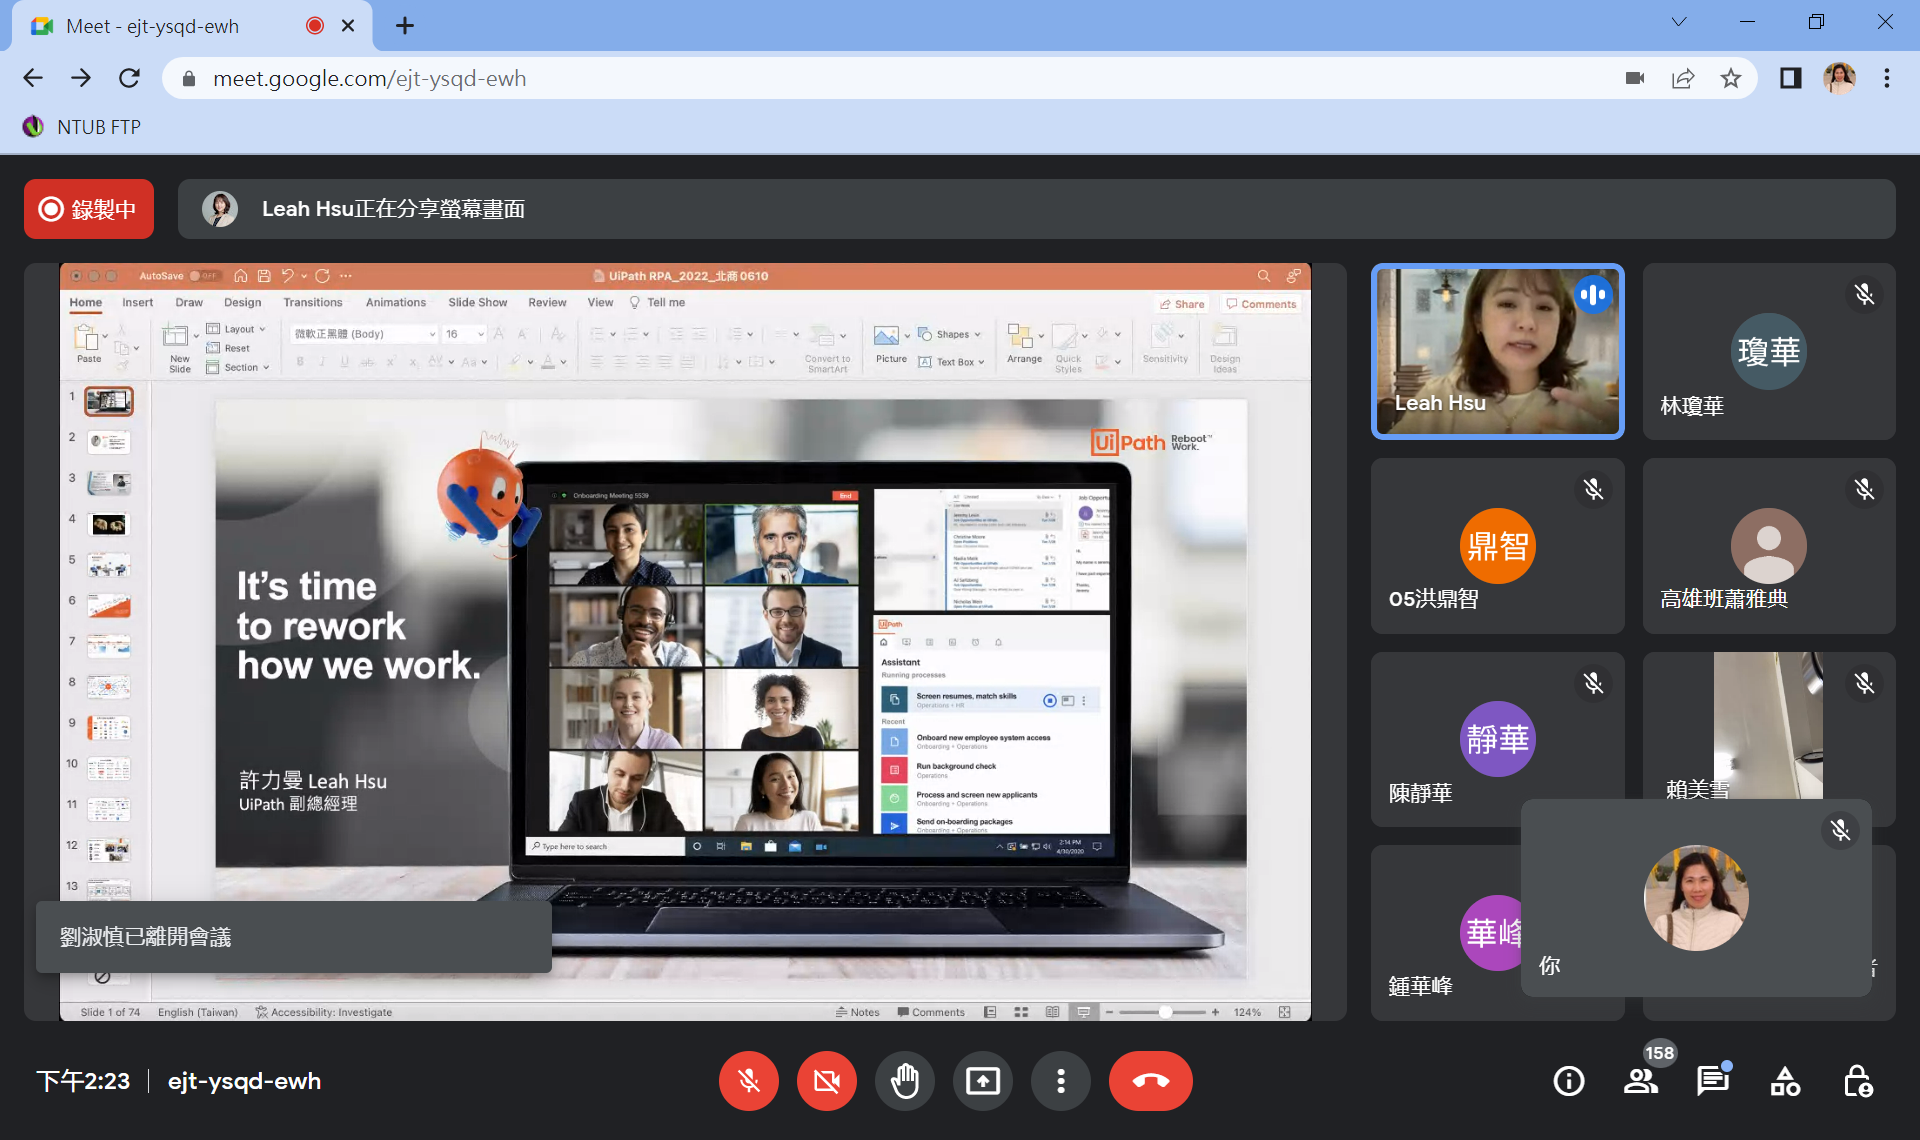Open the NTUB FTP bookmark
This screenshot has width=1920, height=1140.
82,127
